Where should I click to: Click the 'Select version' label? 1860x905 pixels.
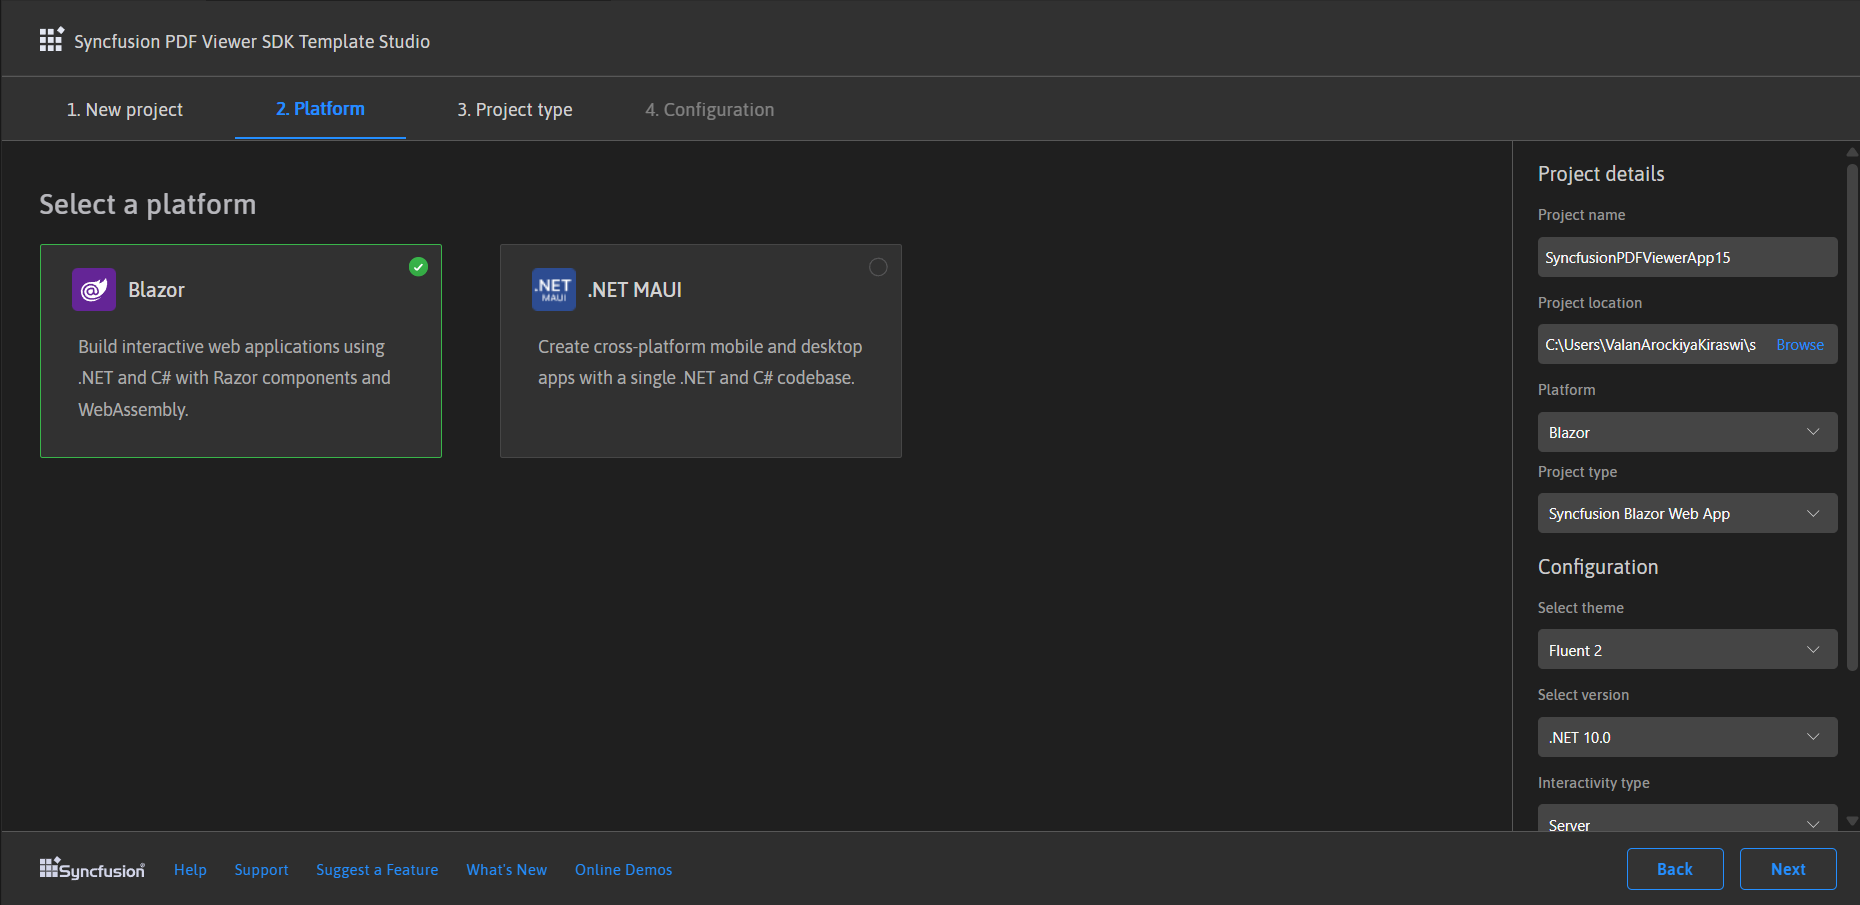tap(1583, 695)
